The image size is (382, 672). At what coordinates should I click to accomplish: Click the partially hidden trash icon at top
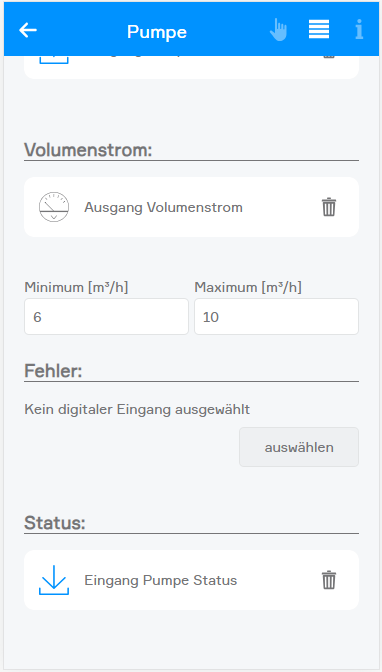click(329, 57)
